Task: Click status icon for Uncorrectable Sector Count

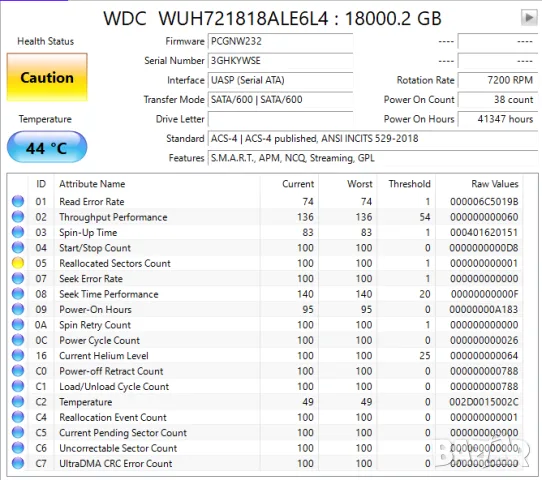Action: pos(18,448)
